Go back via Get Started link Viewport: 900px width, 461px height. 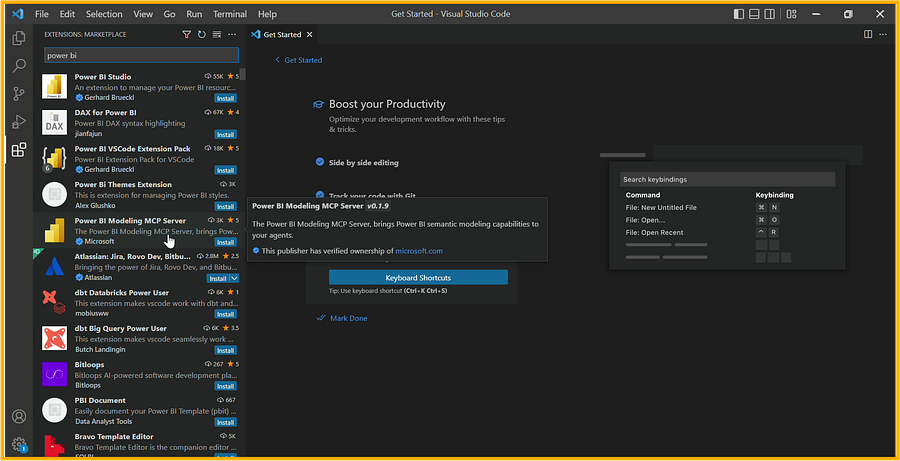click(298, 60)
